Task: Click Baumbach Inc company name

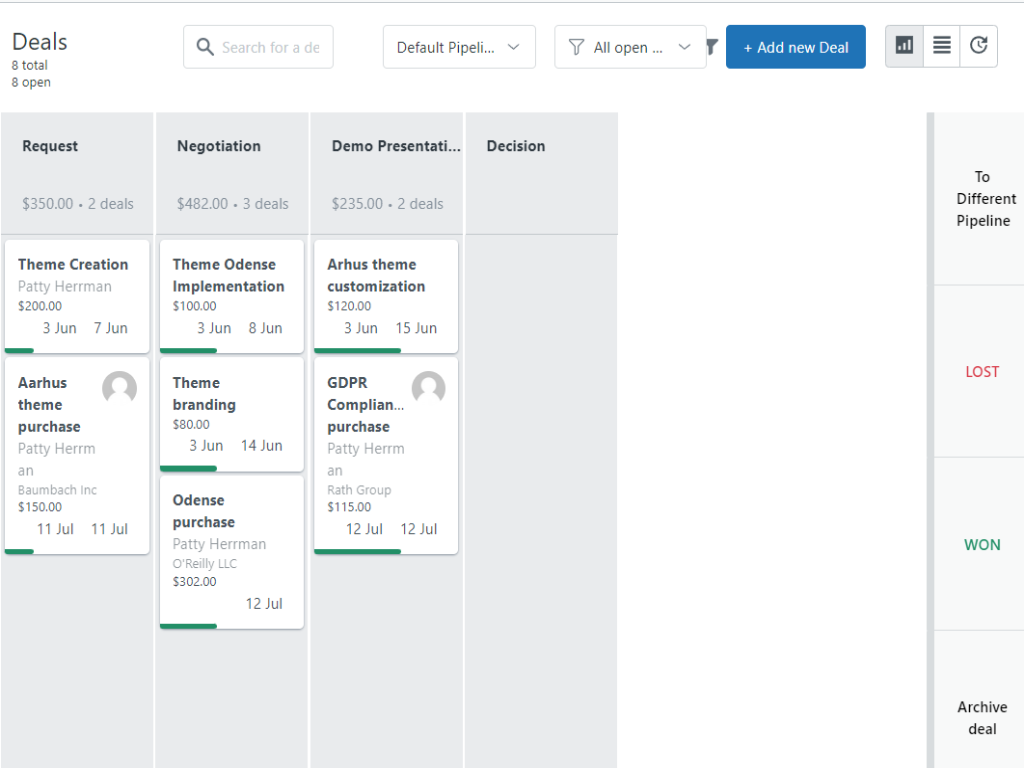Action: [57, 490]
